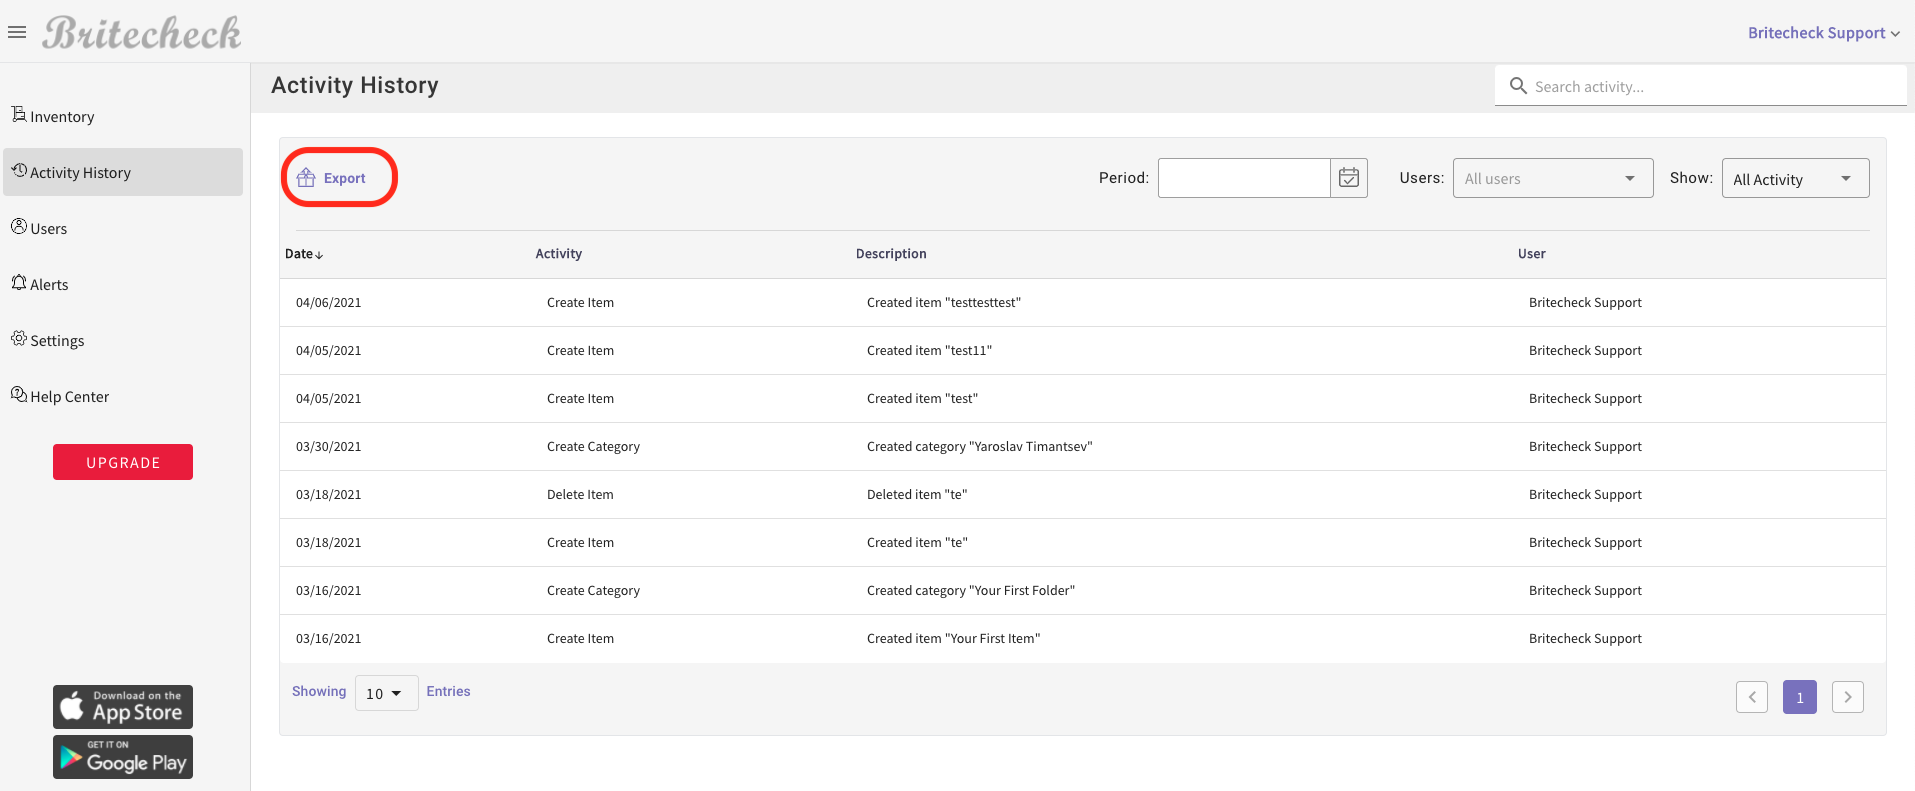1915x791 pixels.
Task: Click Create Category activity for Yaroslav Timantsev
Action: [593, 447]
